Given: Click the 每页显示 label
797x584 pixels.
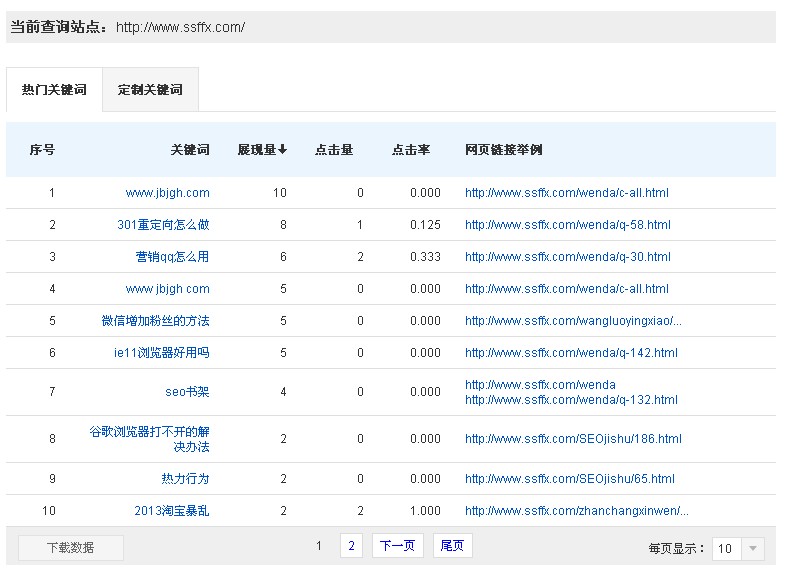Looking at the screenshot, I should click(x=677, y=548).
